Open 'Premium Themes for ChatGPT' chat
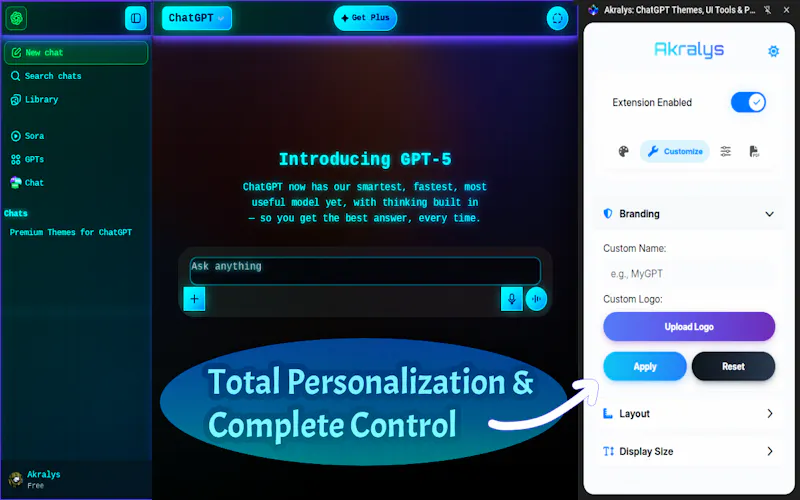This screenshot has width=800, height=500. 71,232
